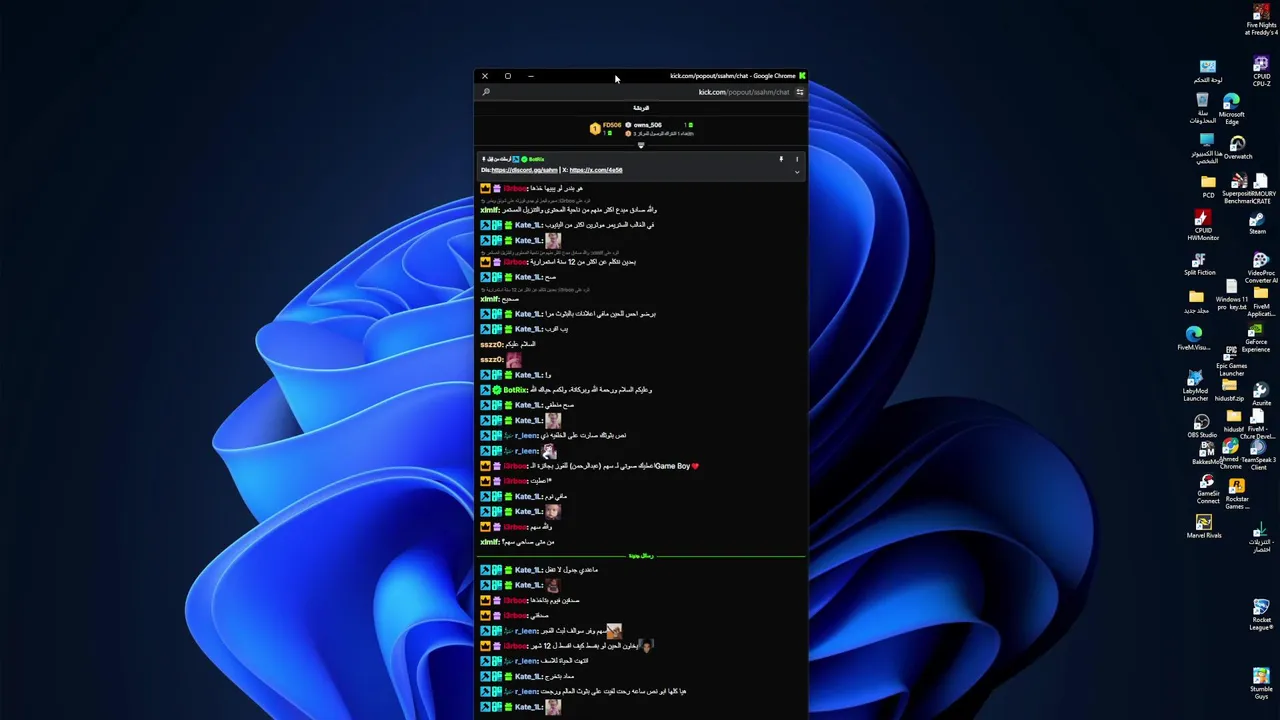Screen dimensions: 1280x720
Task: Launch CPUID HWMonitor shortcut
Action: 1203,225
